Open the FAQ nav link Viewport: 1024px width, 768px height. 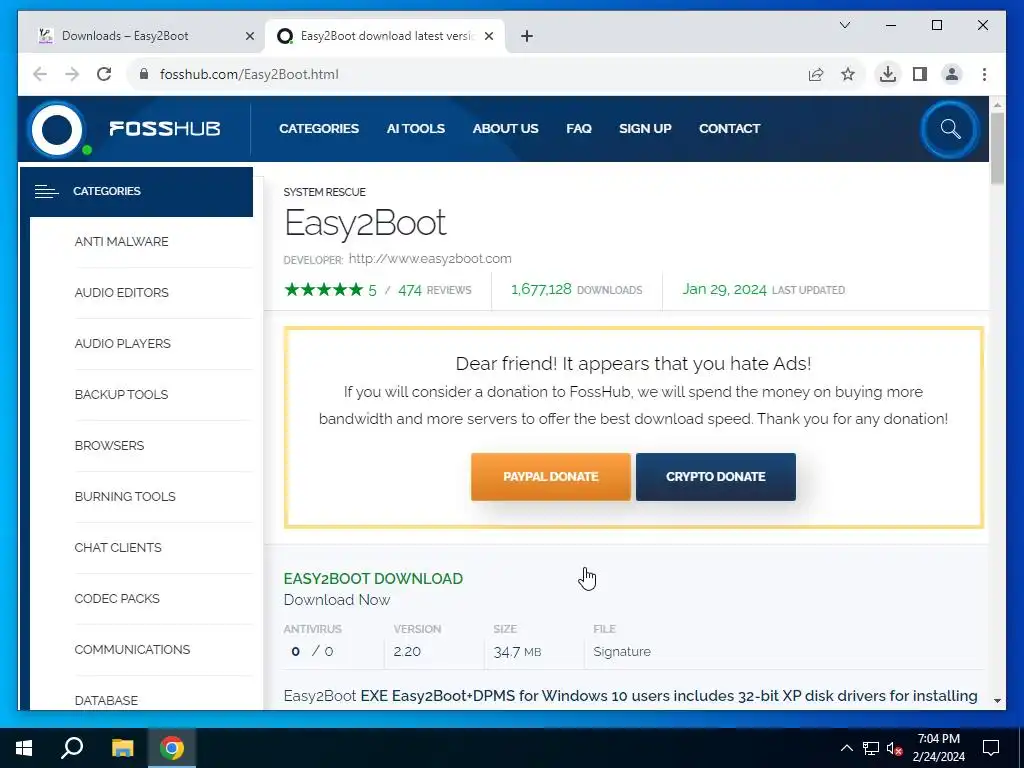579,129
